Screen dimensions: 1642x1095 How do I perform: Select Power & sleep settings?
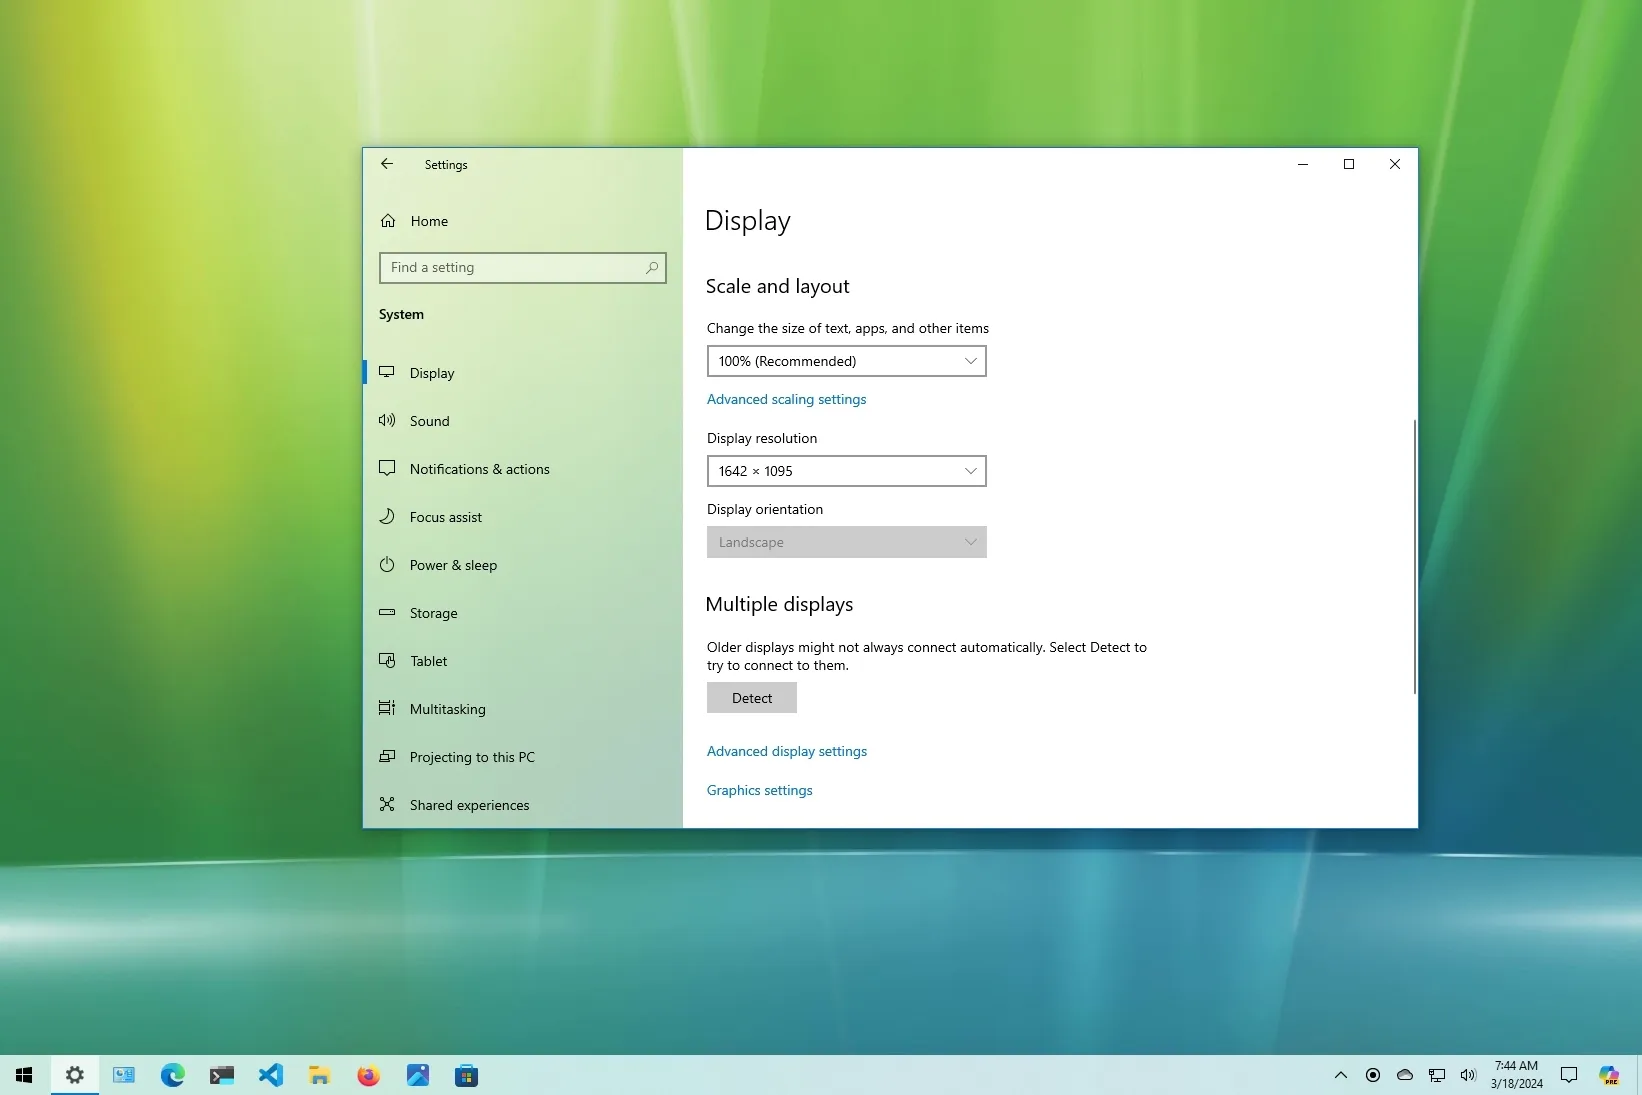point(452,564)
